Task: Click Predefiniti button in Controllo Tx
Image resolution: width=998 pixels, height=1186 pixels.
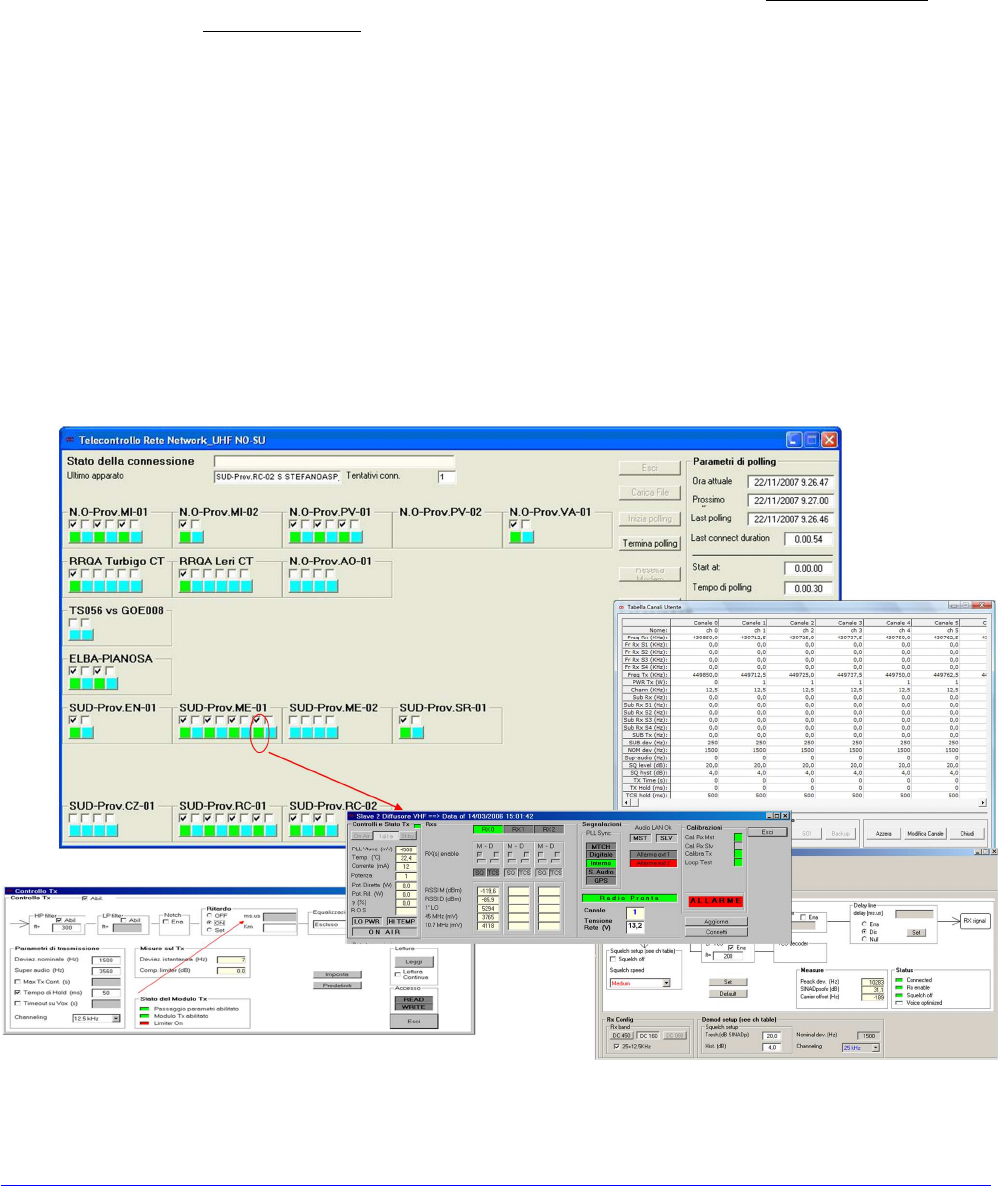Action: 337,986
